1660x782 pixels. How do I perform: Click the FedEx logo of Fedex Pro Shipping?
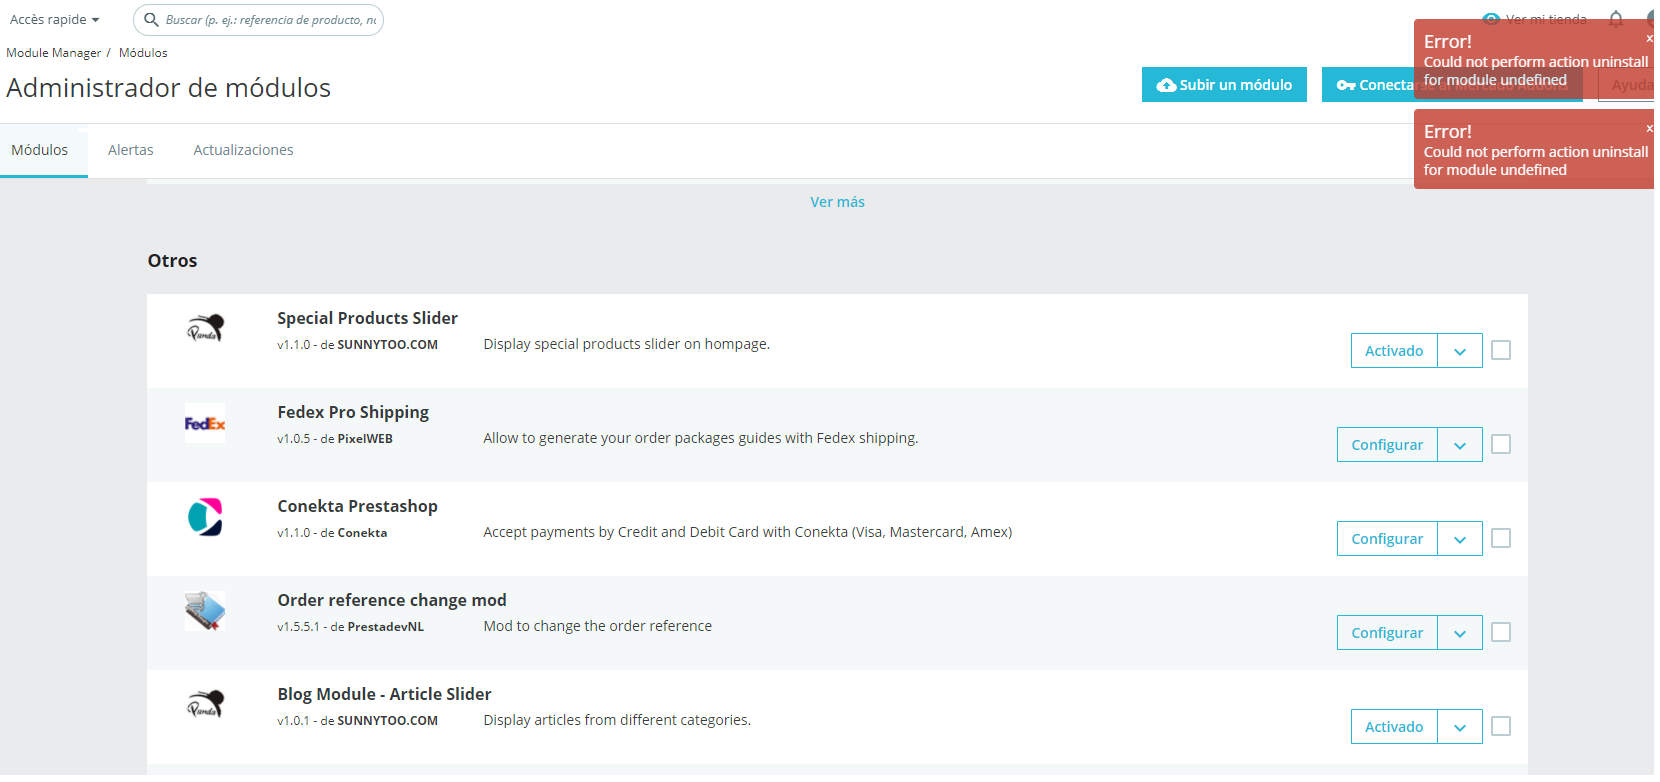coord(205,423)
